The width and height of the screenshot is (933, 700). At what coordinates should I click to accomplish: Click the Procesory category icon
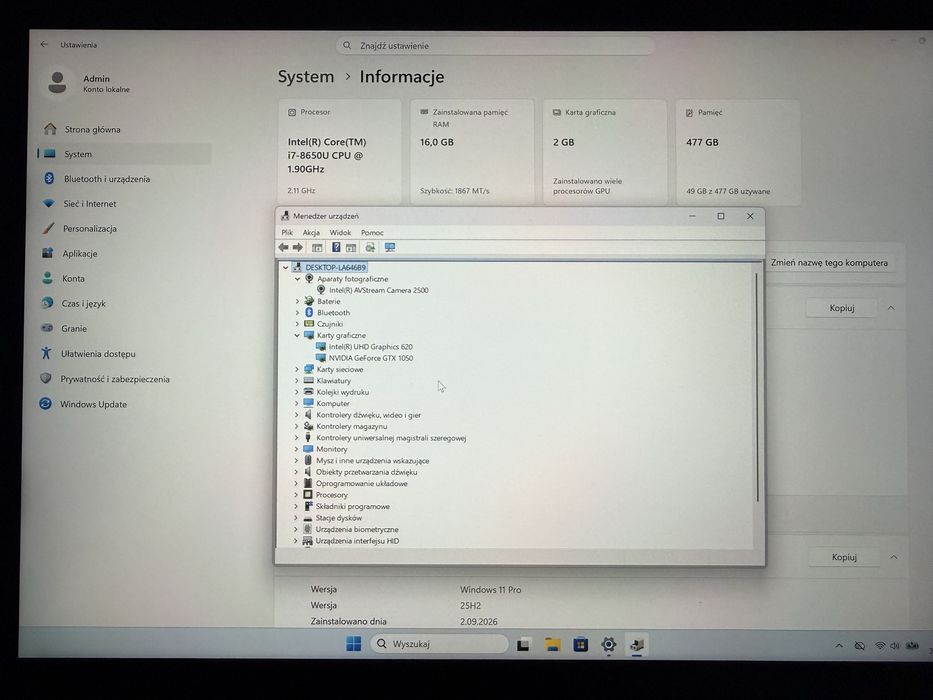click(x=308, y=495)
